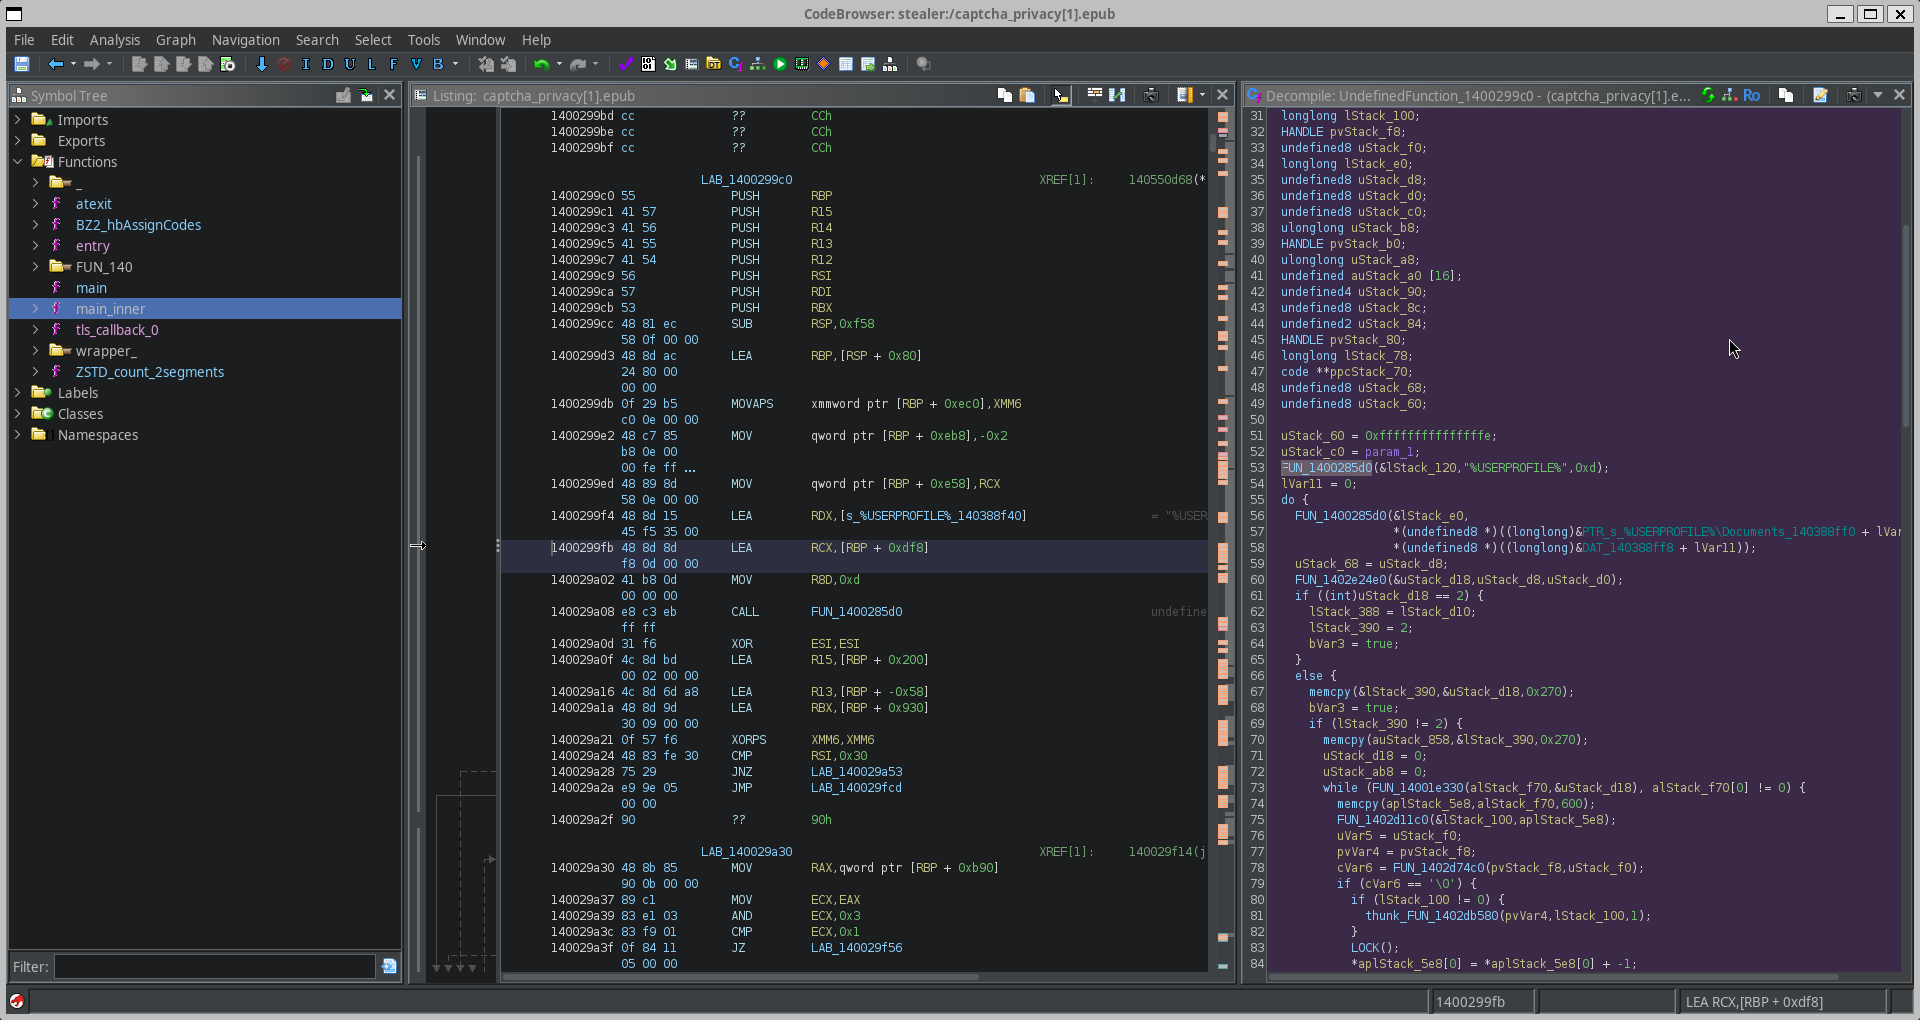Click the Save program icon in the toolbar
The height and width of the screenshot is (1020, 1920).
click(x=21, y=64)
